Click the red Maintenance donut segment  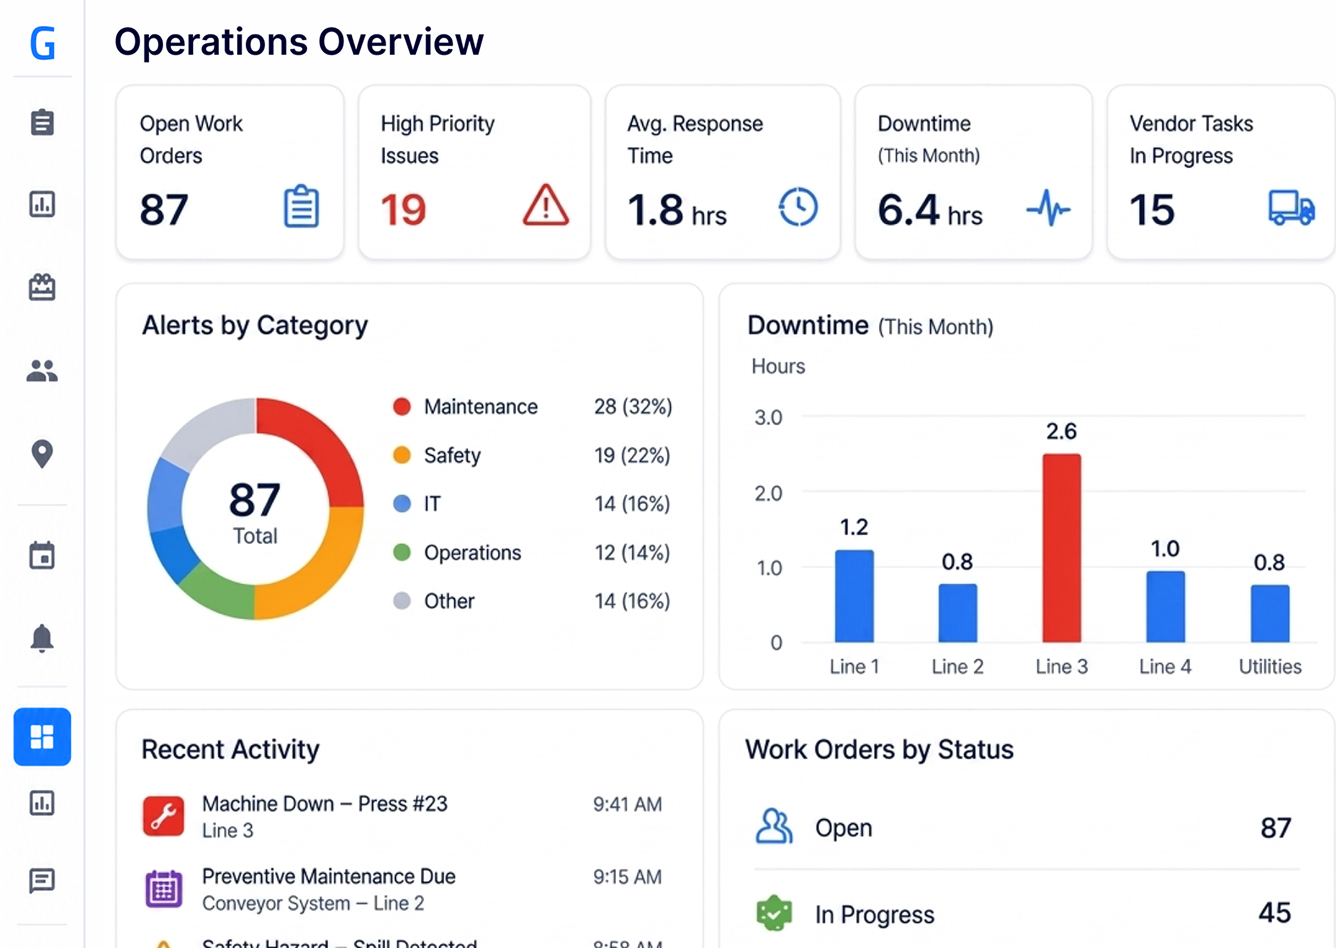pyautogui.click(x=320, y=445)
